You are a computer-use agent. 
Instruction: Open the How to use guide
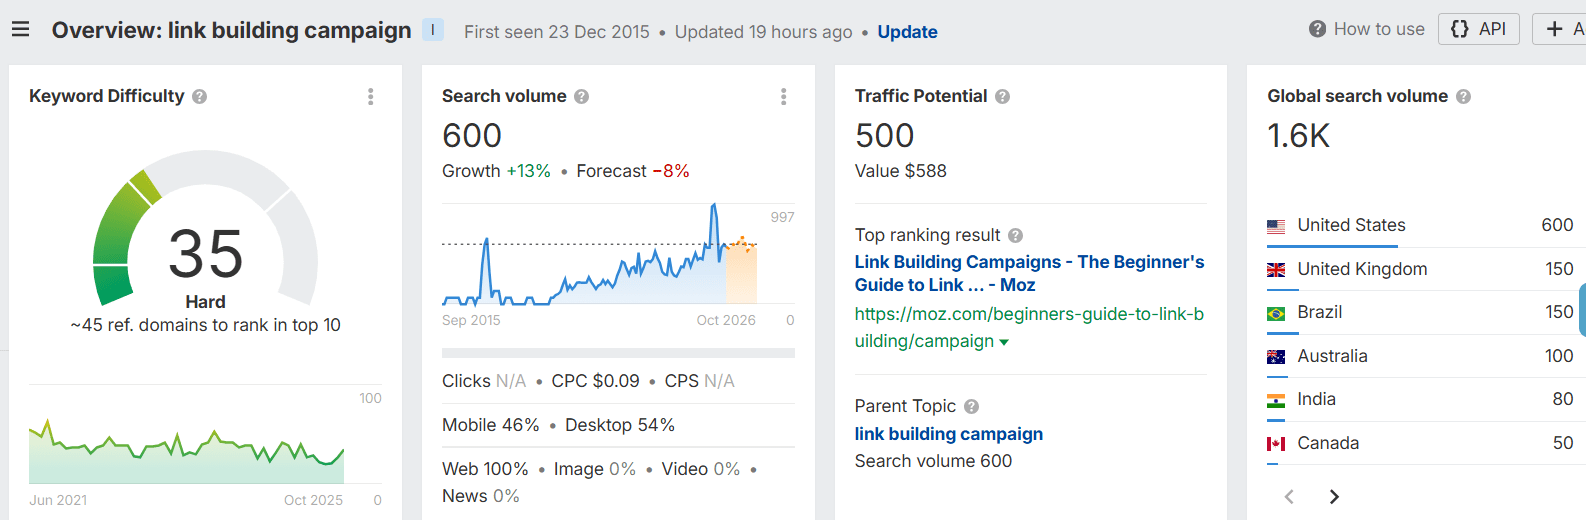1367,29
